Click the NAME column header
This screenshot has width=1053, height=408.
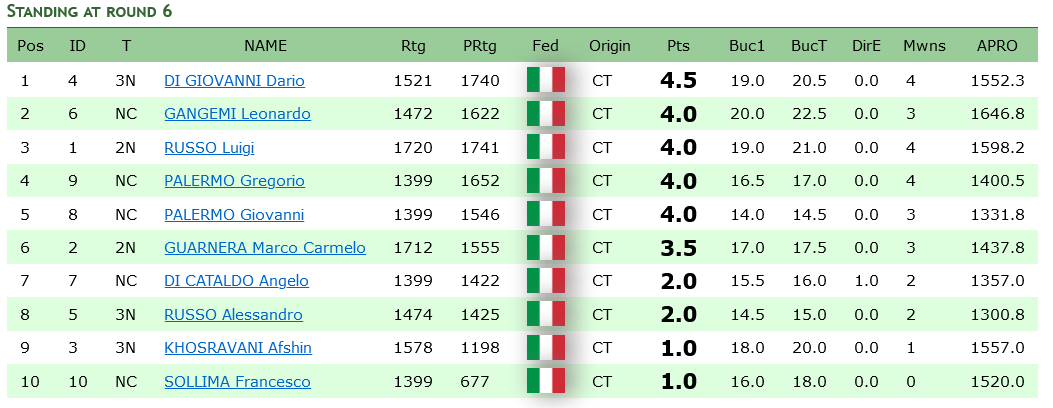coord(265,46)
